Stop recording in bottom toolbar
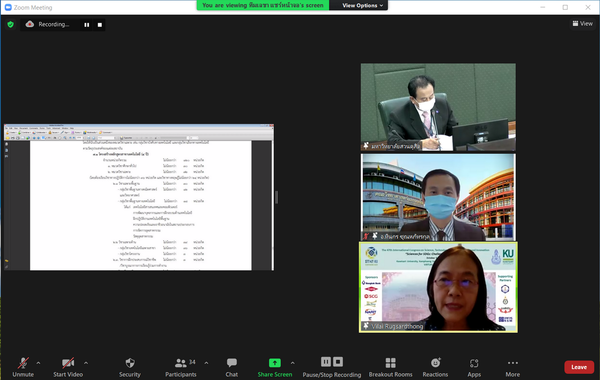 pos(338,362)
